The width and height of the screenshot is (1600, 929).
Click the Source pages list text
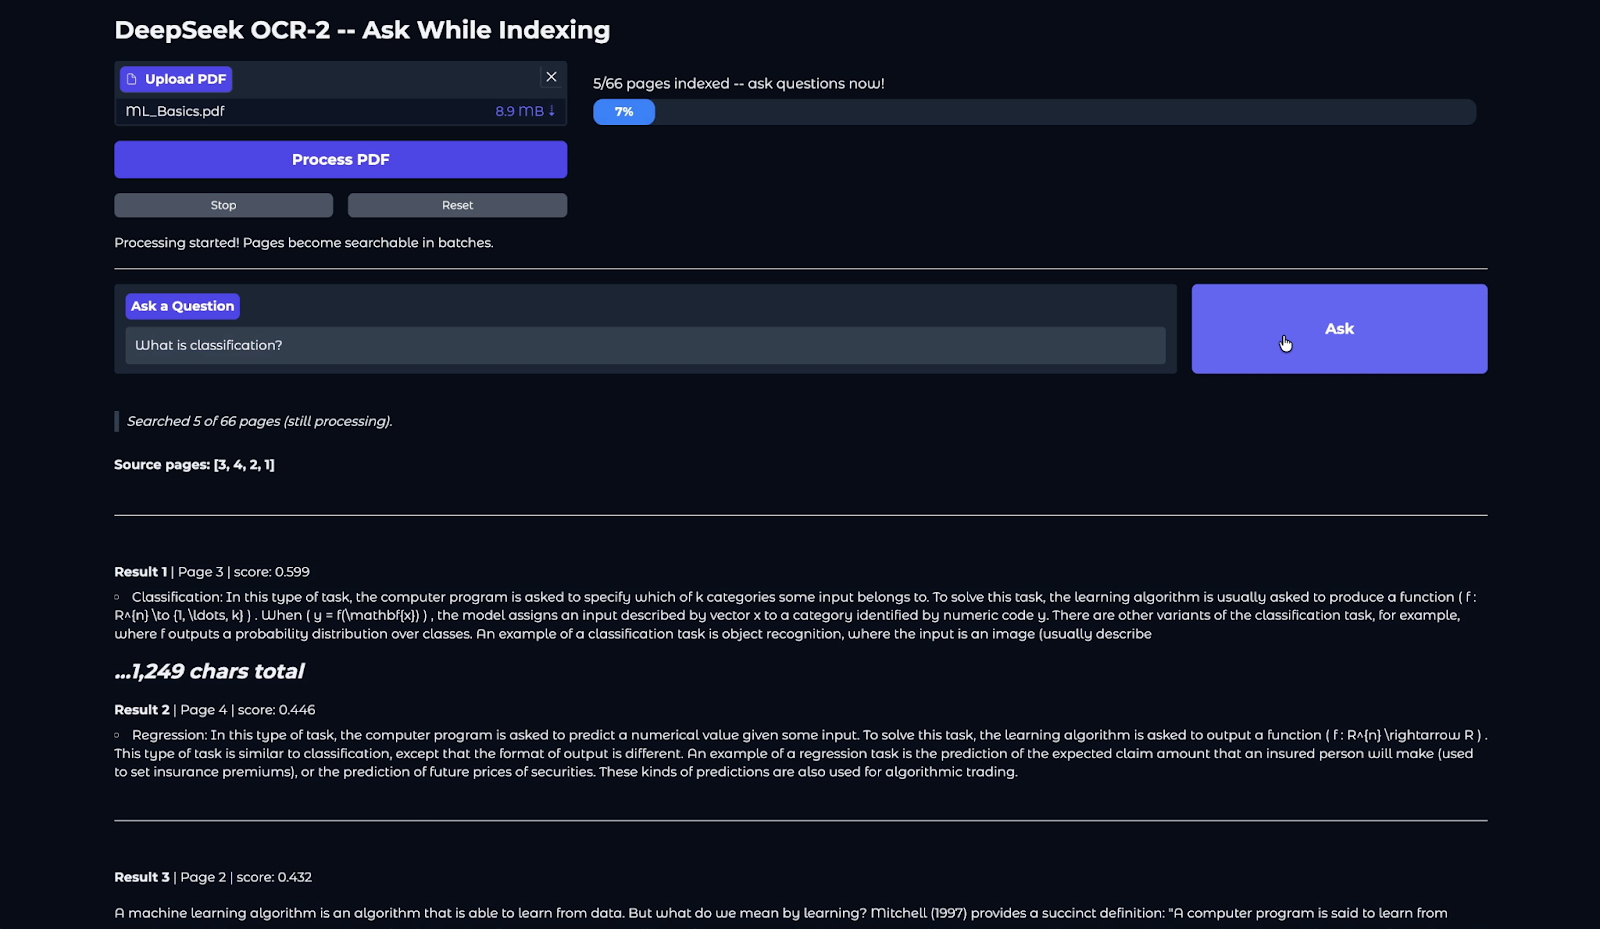click(194, 465)
